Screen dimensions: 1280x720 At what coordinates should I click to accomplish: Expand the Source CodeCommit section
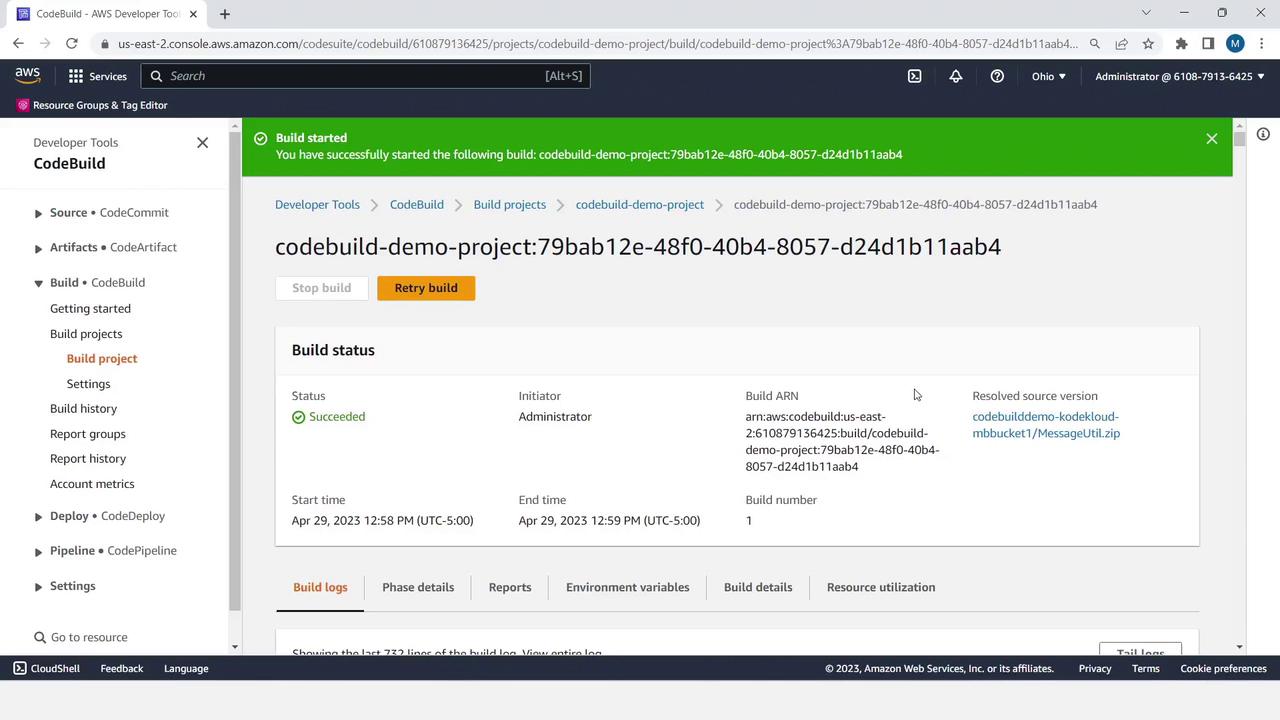click(x=38, y=213)
